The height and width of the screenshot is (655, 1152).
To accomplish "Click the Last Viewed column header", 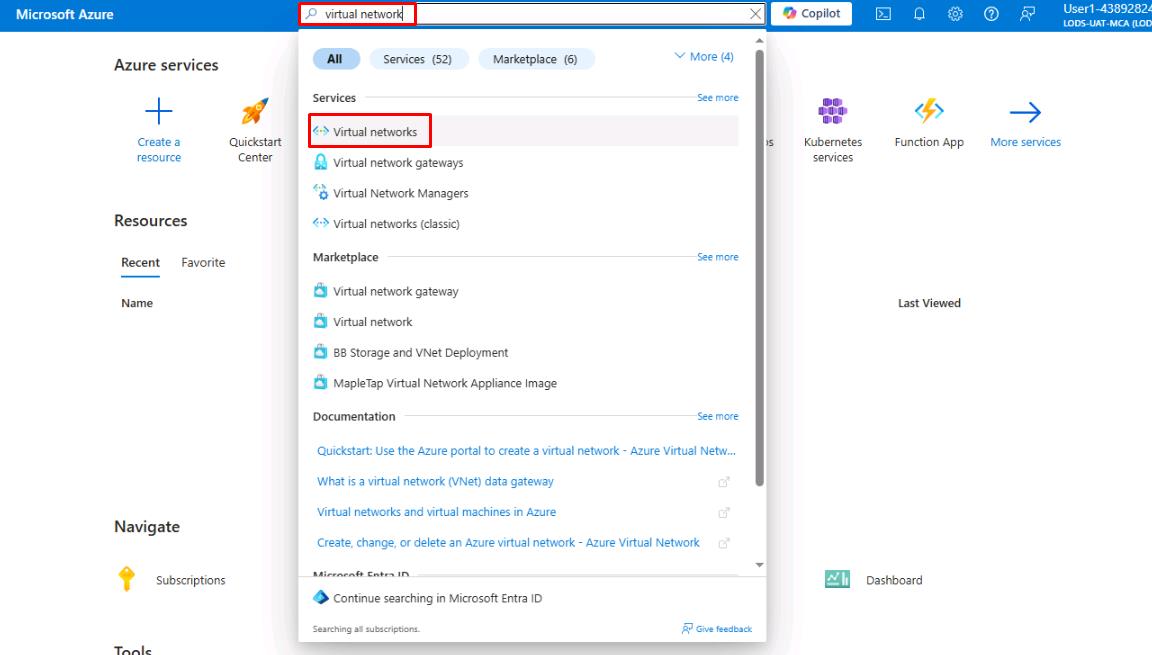I will pyautogui.click(x=929, y=303).
